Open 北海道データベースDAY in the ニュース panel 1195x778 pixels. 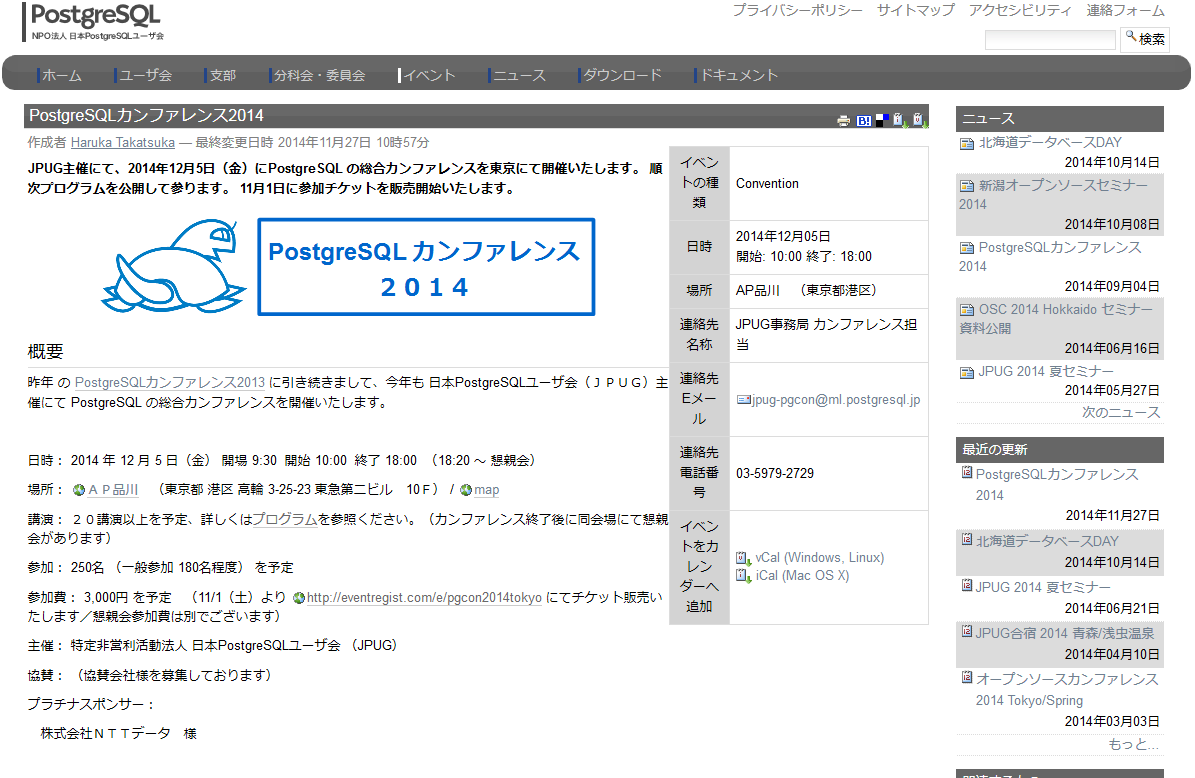click(1050, 142)
